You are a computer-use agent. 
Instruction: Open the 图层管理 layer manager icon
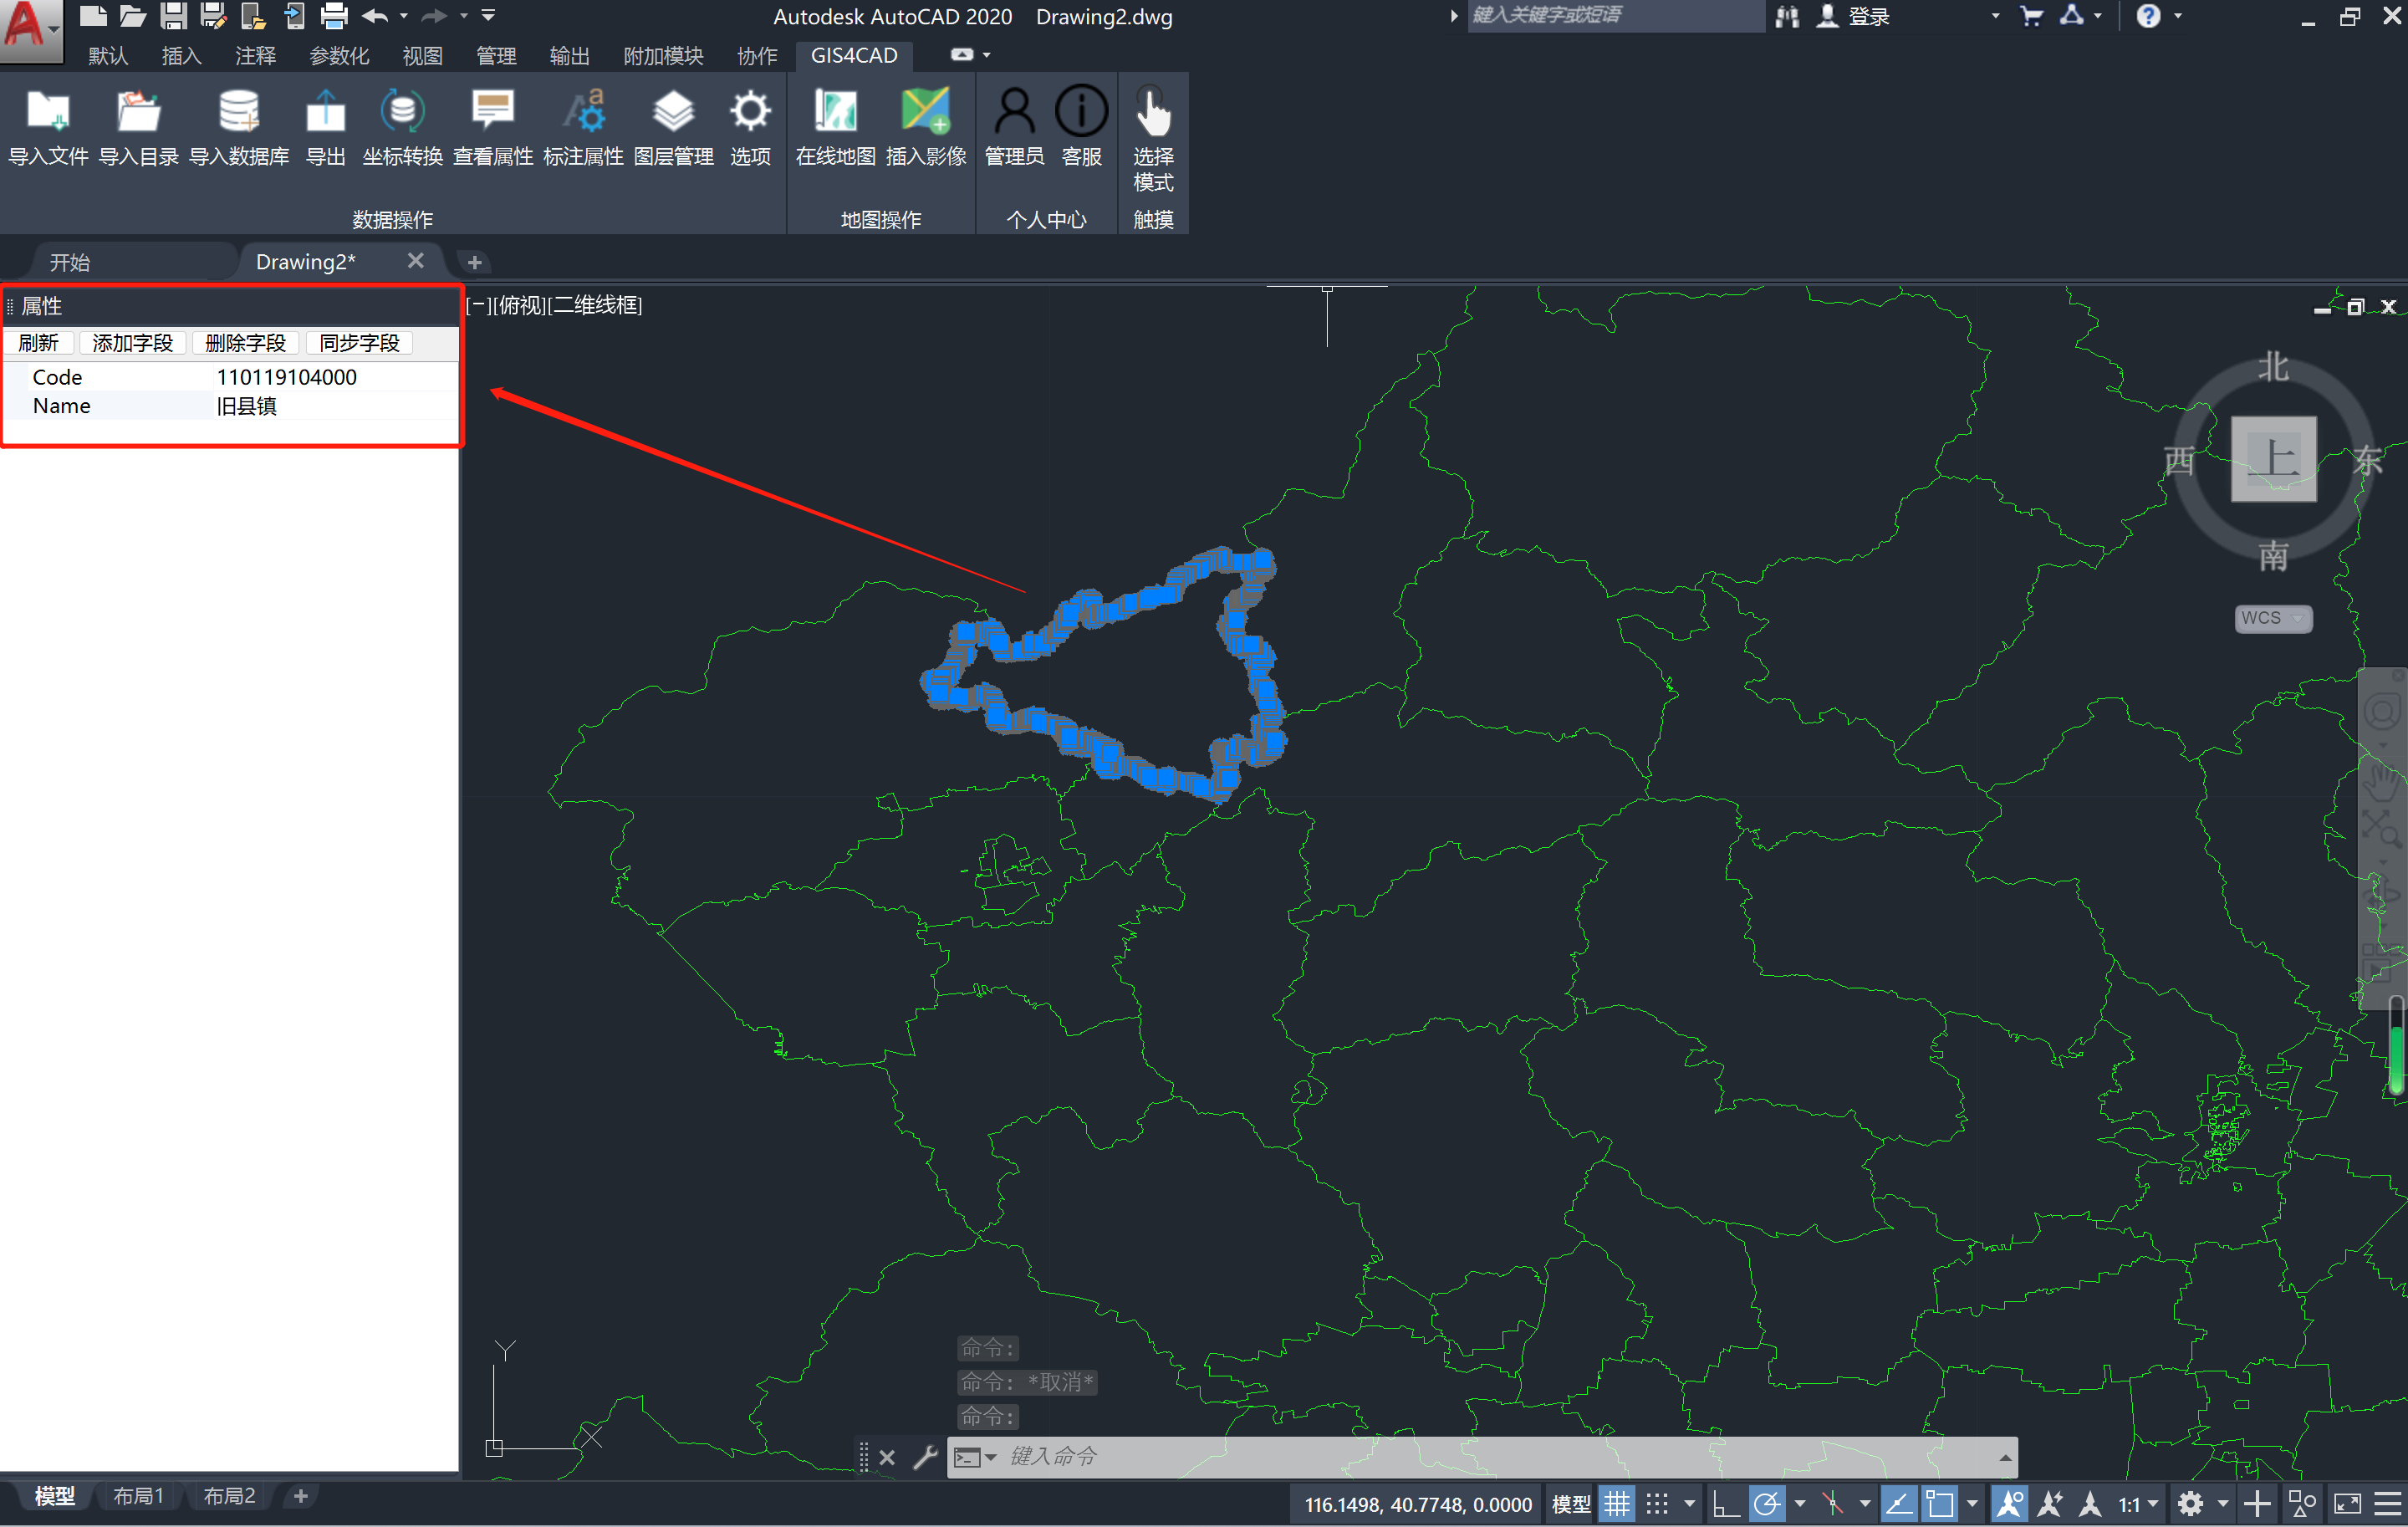tap(673, 112)
